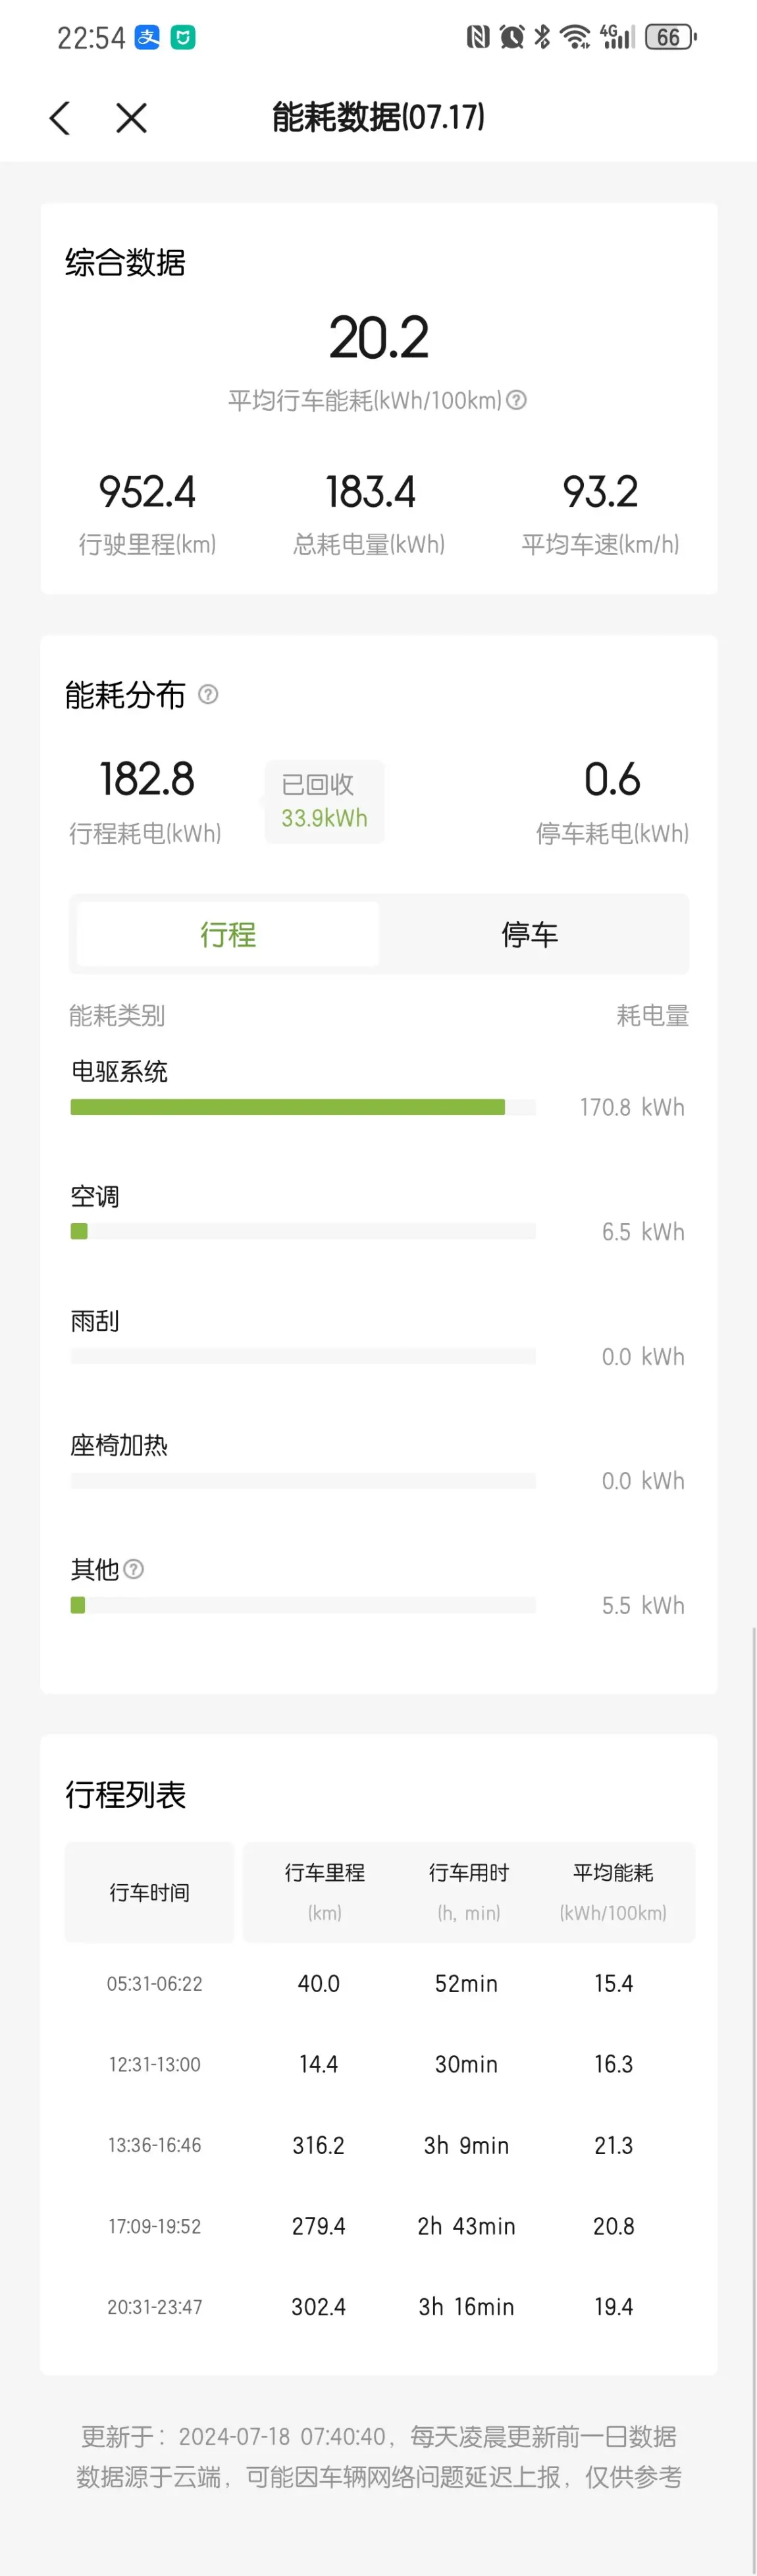Tap the Wi-Fi status icon

[x=575, y=38]
